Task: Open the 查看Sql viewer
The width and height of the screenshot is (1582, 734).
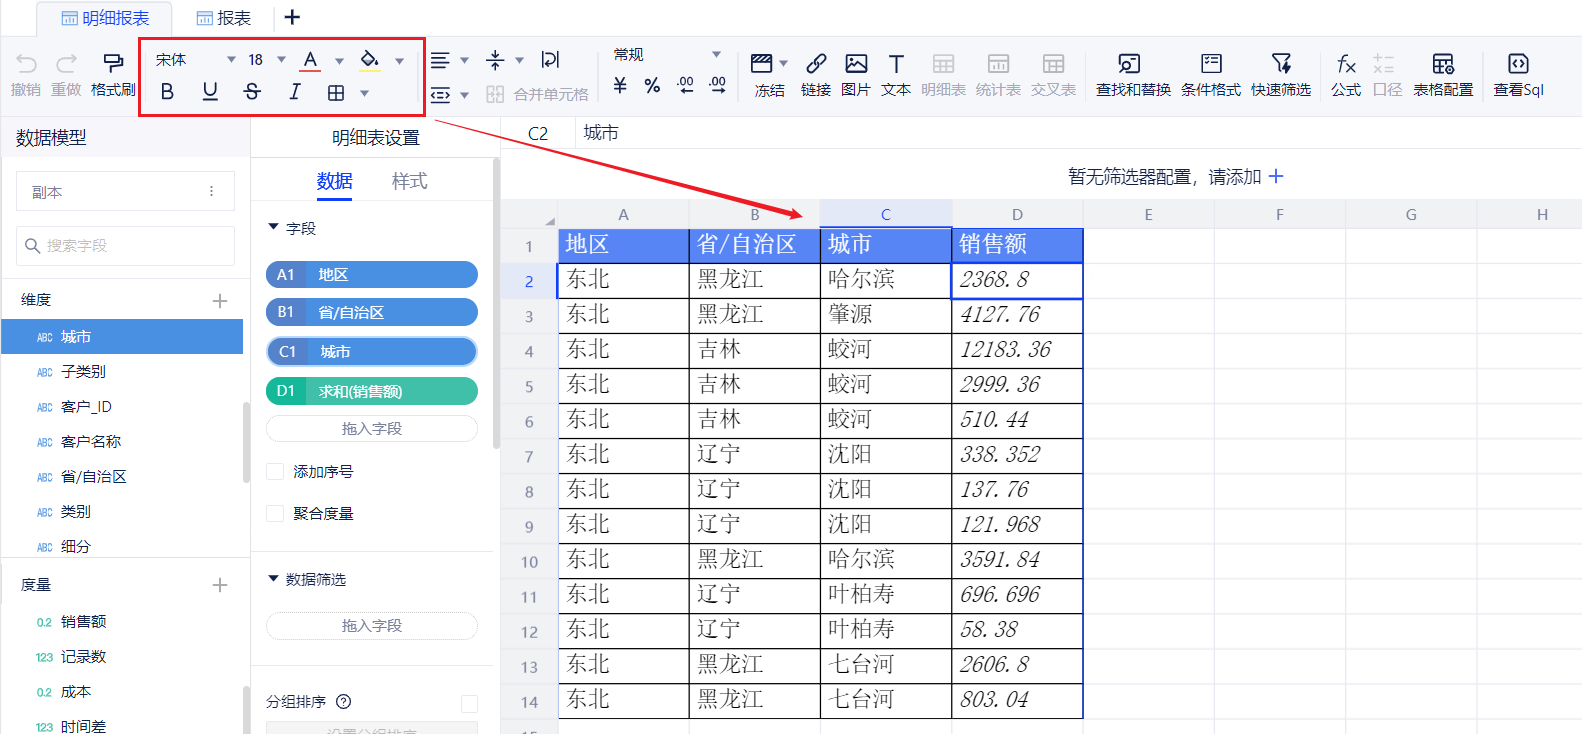Action: pyautogui.click(x=1518, y=74)
